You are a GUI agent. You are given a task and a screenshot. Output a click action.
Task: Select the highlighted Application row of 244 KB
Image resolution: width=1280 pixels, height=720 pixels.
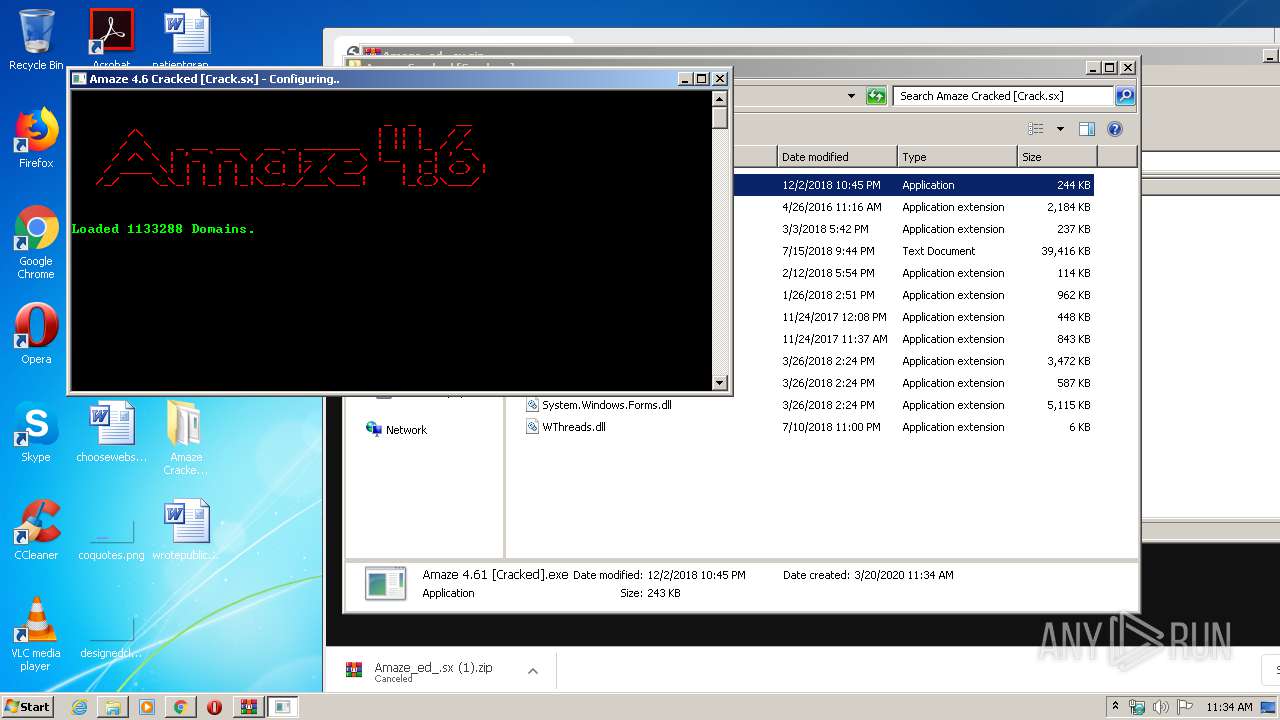(912, 185)
